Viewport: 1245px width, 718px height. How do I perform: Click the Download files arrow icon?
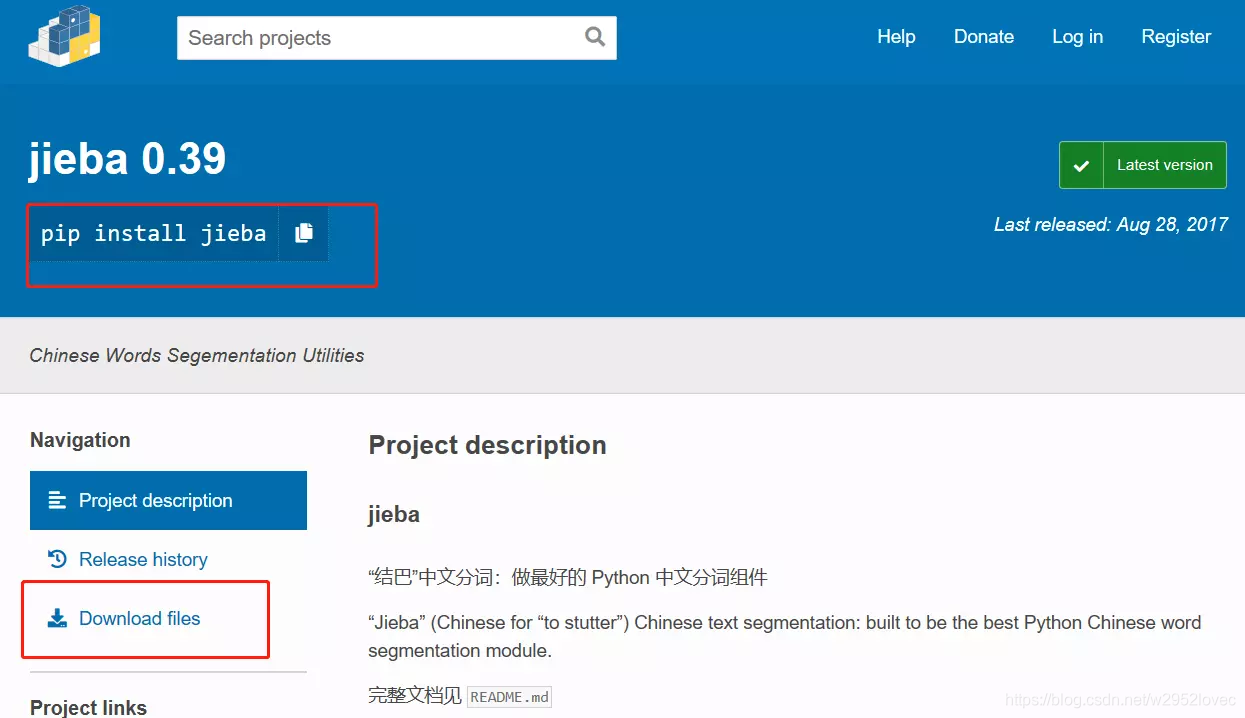(x=57, y=618)
